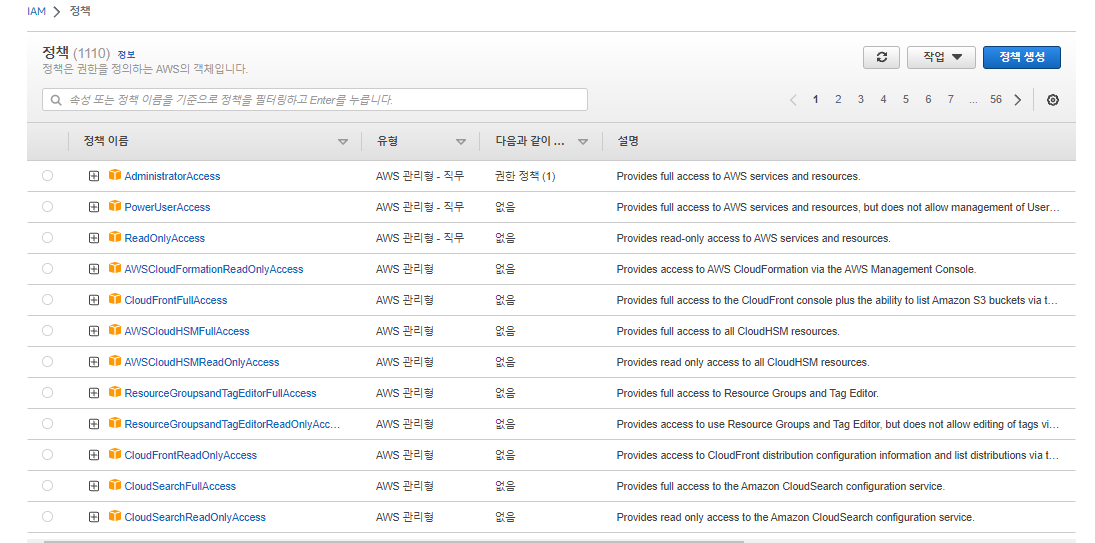
Task: Go to page 6 of policies
Action: point(928,100)
